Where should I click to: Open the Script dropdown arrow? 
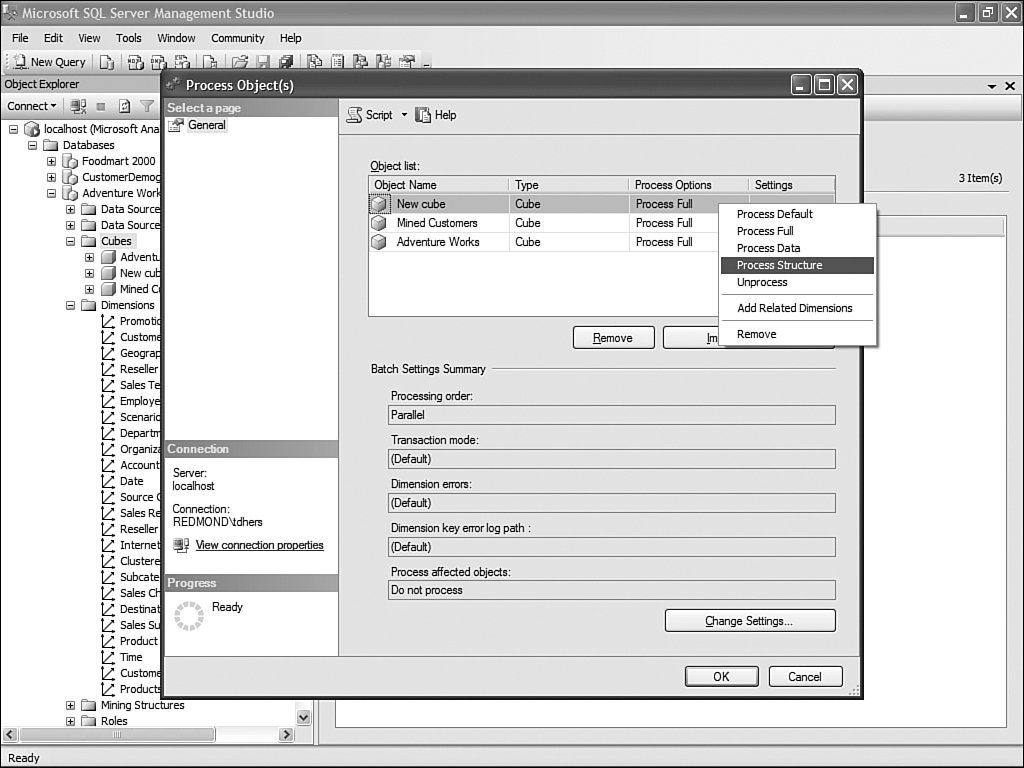404,115
